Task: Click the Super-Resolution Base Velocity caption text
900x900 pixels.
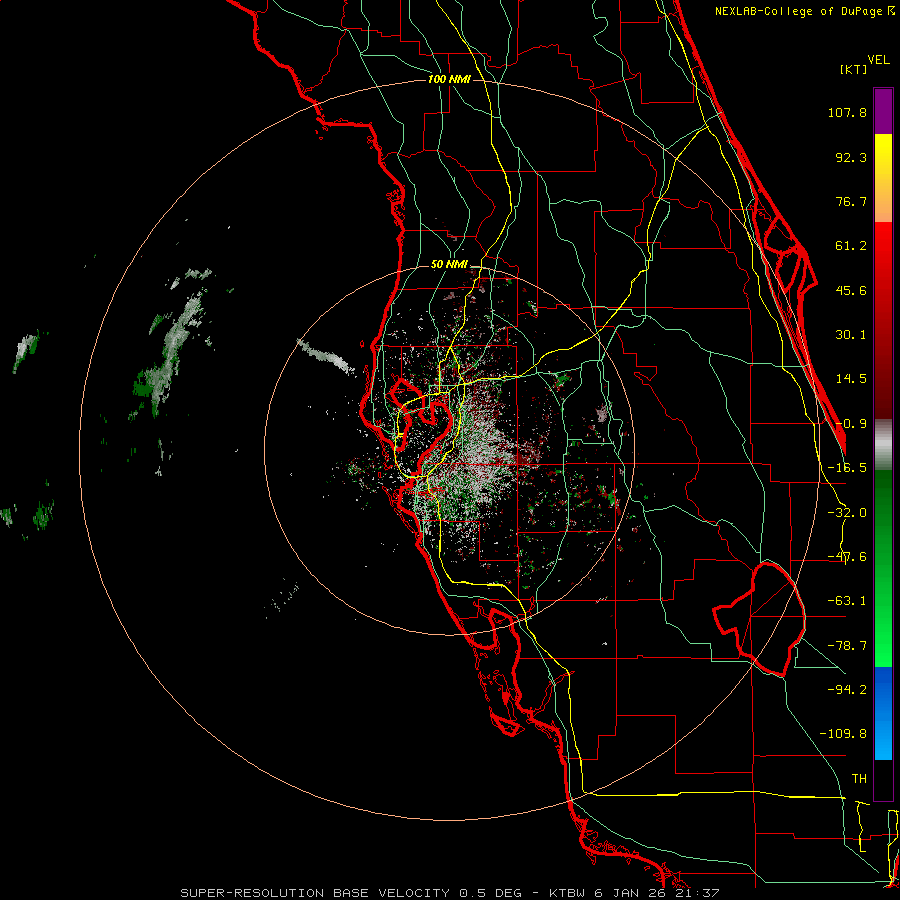Action: [x=449, y=893]
